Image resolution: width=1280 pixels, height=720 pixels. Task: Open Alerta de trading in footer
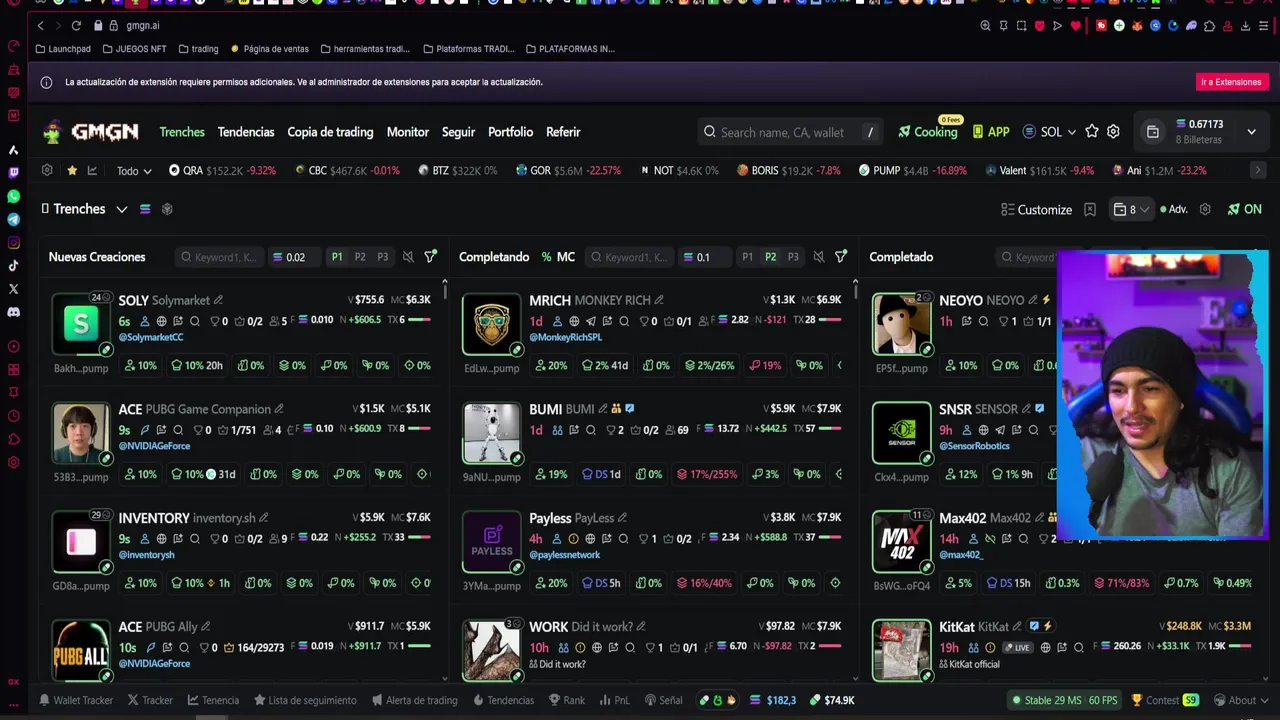point(414,700)
